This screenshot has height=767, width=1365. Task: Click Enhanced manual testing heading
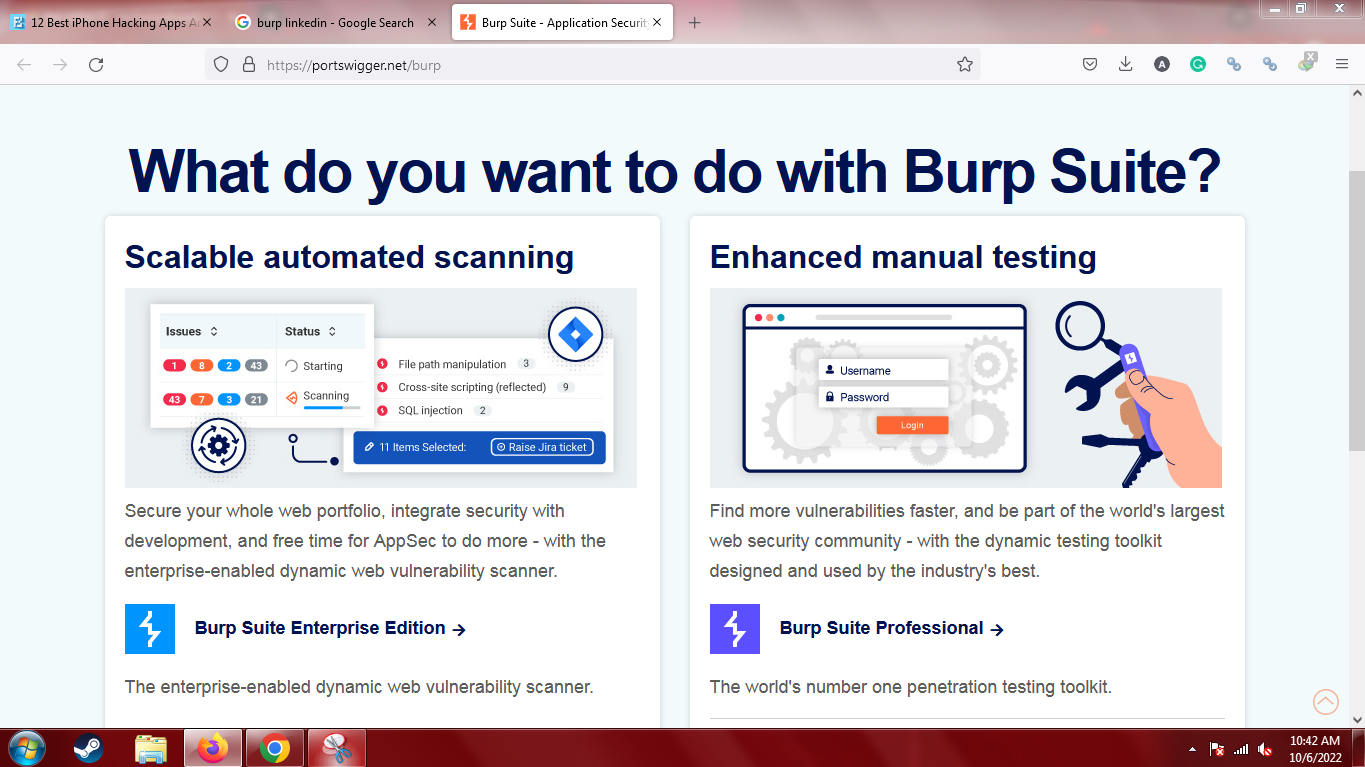pos(903,257)
